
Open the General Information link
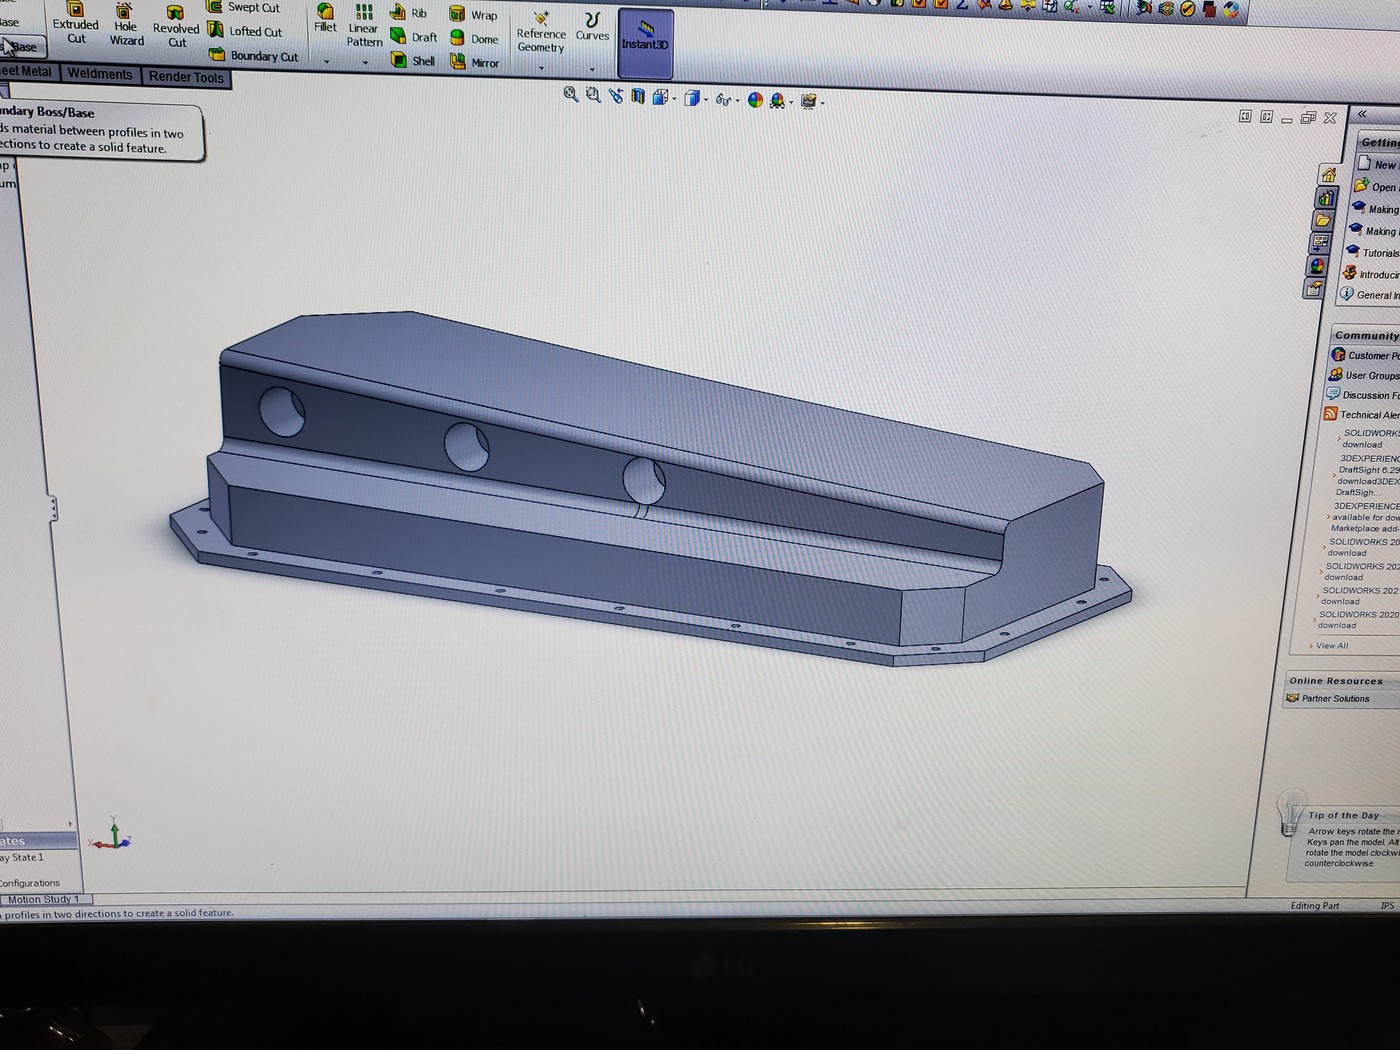[1370, 294]
